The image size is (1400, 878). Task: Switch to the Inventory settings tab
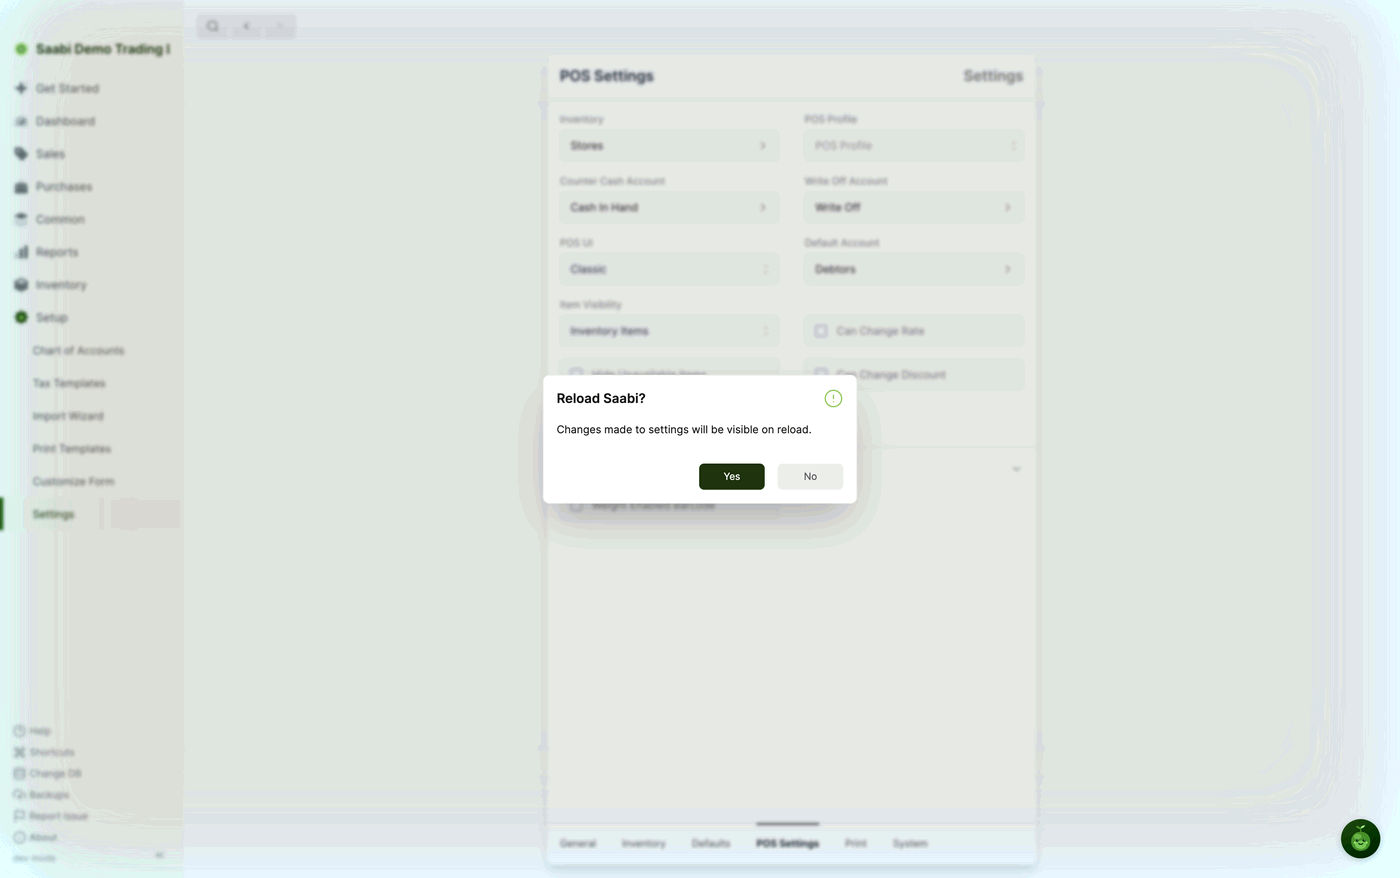click(643, 843)
